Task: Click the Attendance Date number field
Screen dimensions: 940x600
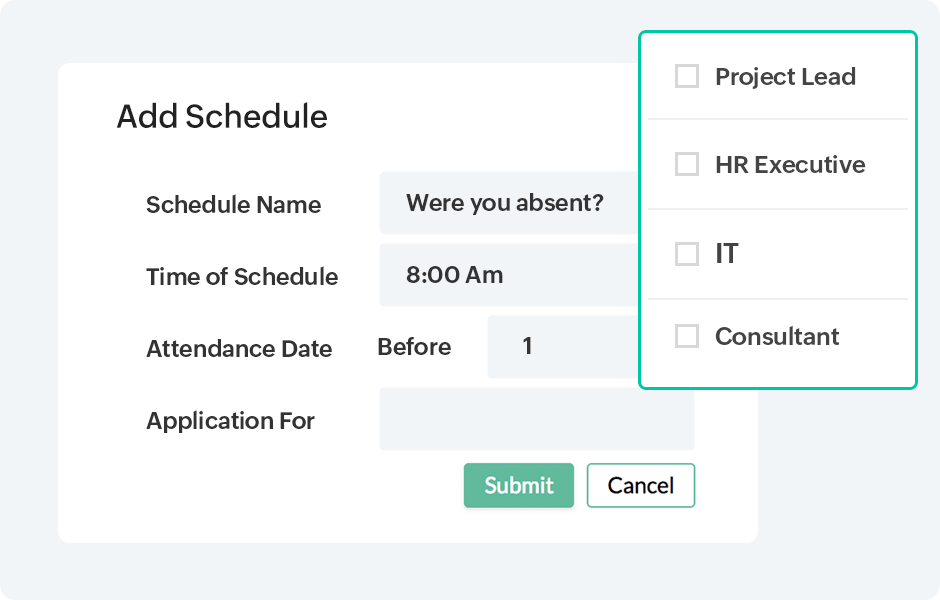Action: click(x=562, y=347)
